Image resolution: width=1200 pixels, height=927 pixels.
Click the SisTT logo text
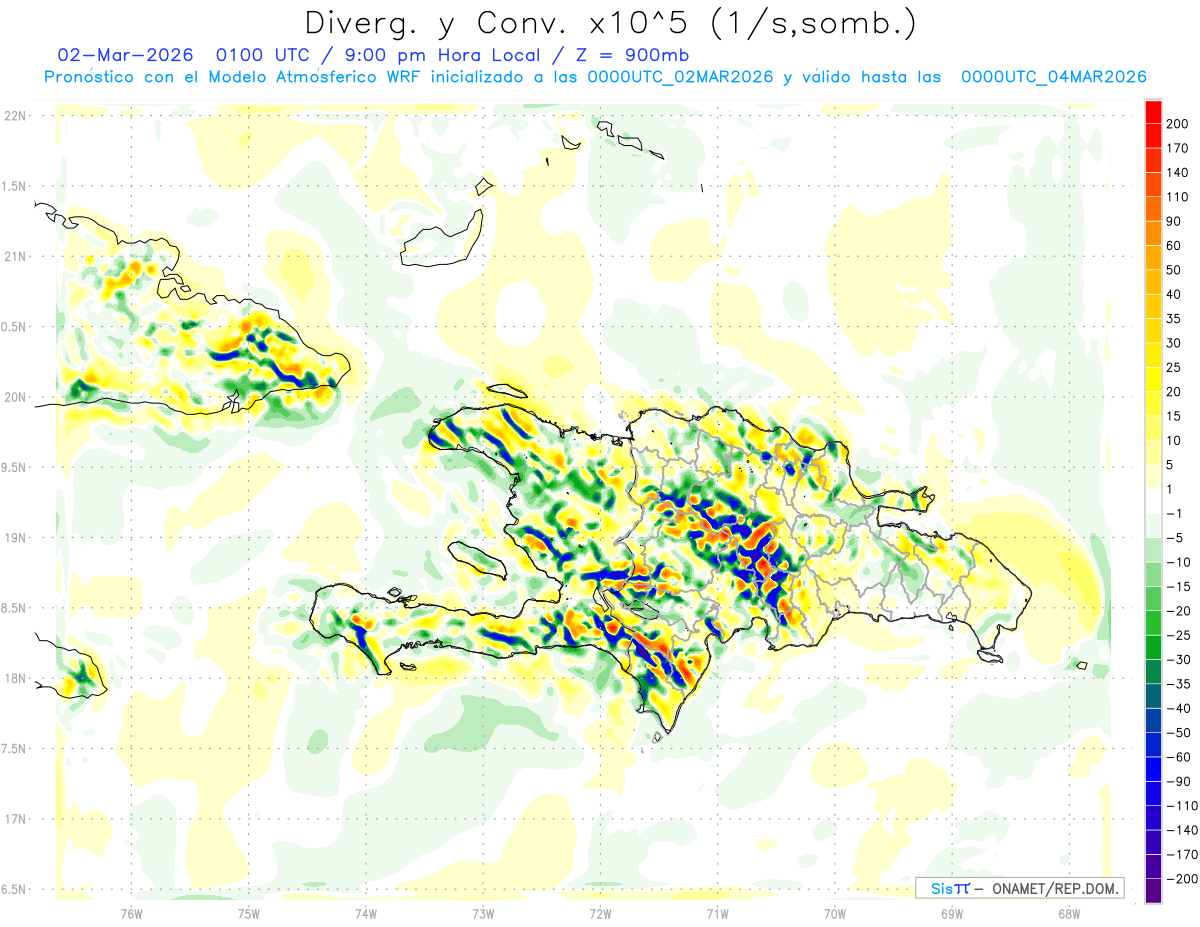point(950,888)
